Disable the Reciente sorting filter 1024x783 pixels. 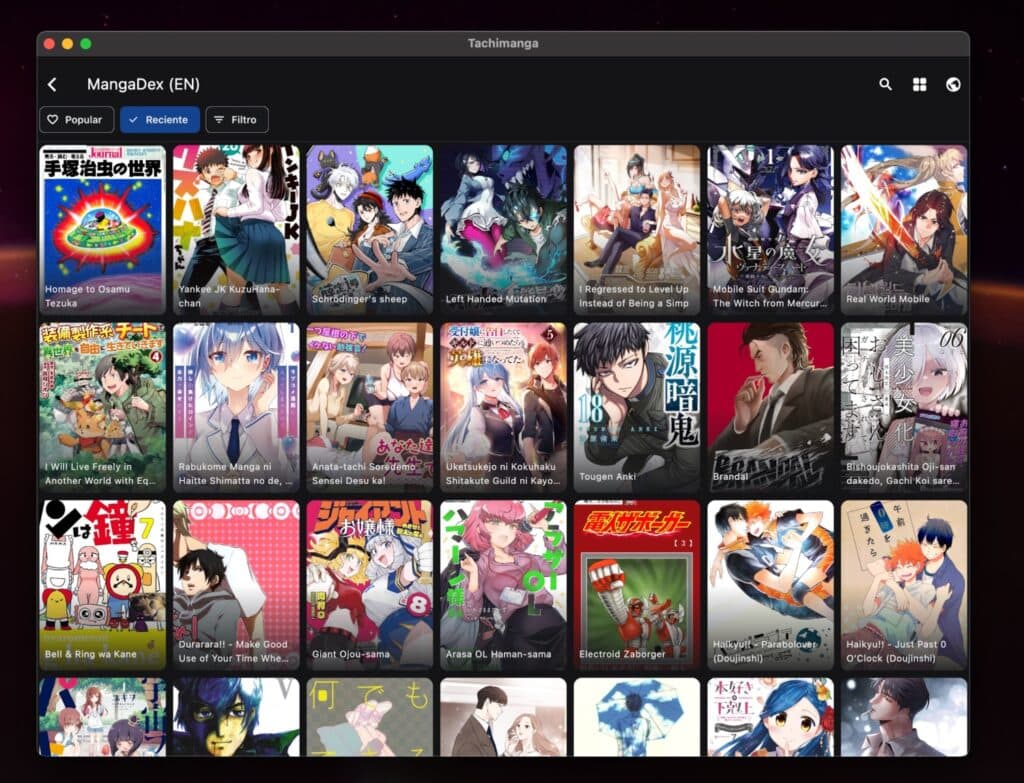click(159, 119)
